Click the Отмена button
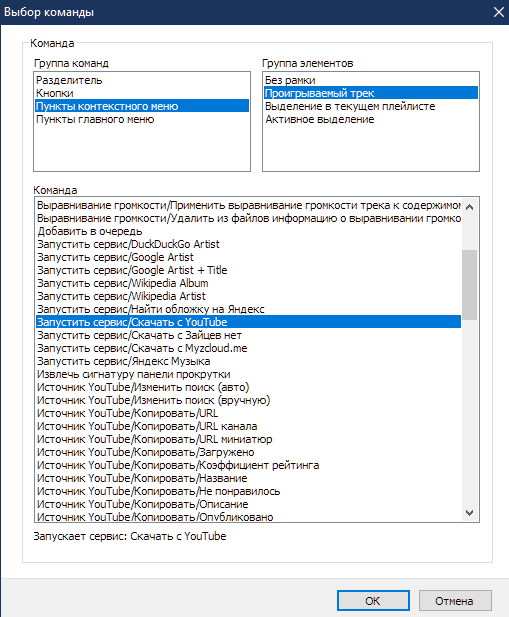This screenshot has height=617, width=509. pyautogui.click(x=455, y=600)
